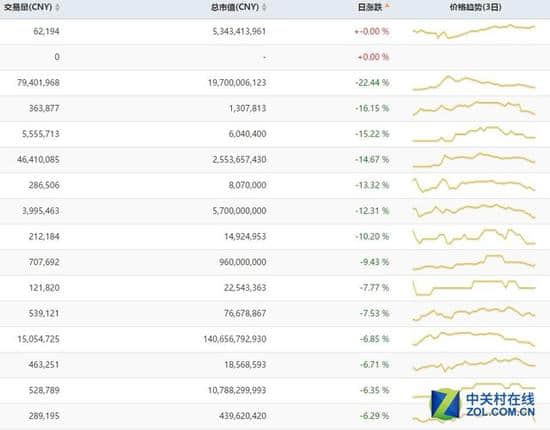Open trend sparkline for the -7.77 % row
The width and height of the screenshot is (550, 430).
tap(474, 288)
